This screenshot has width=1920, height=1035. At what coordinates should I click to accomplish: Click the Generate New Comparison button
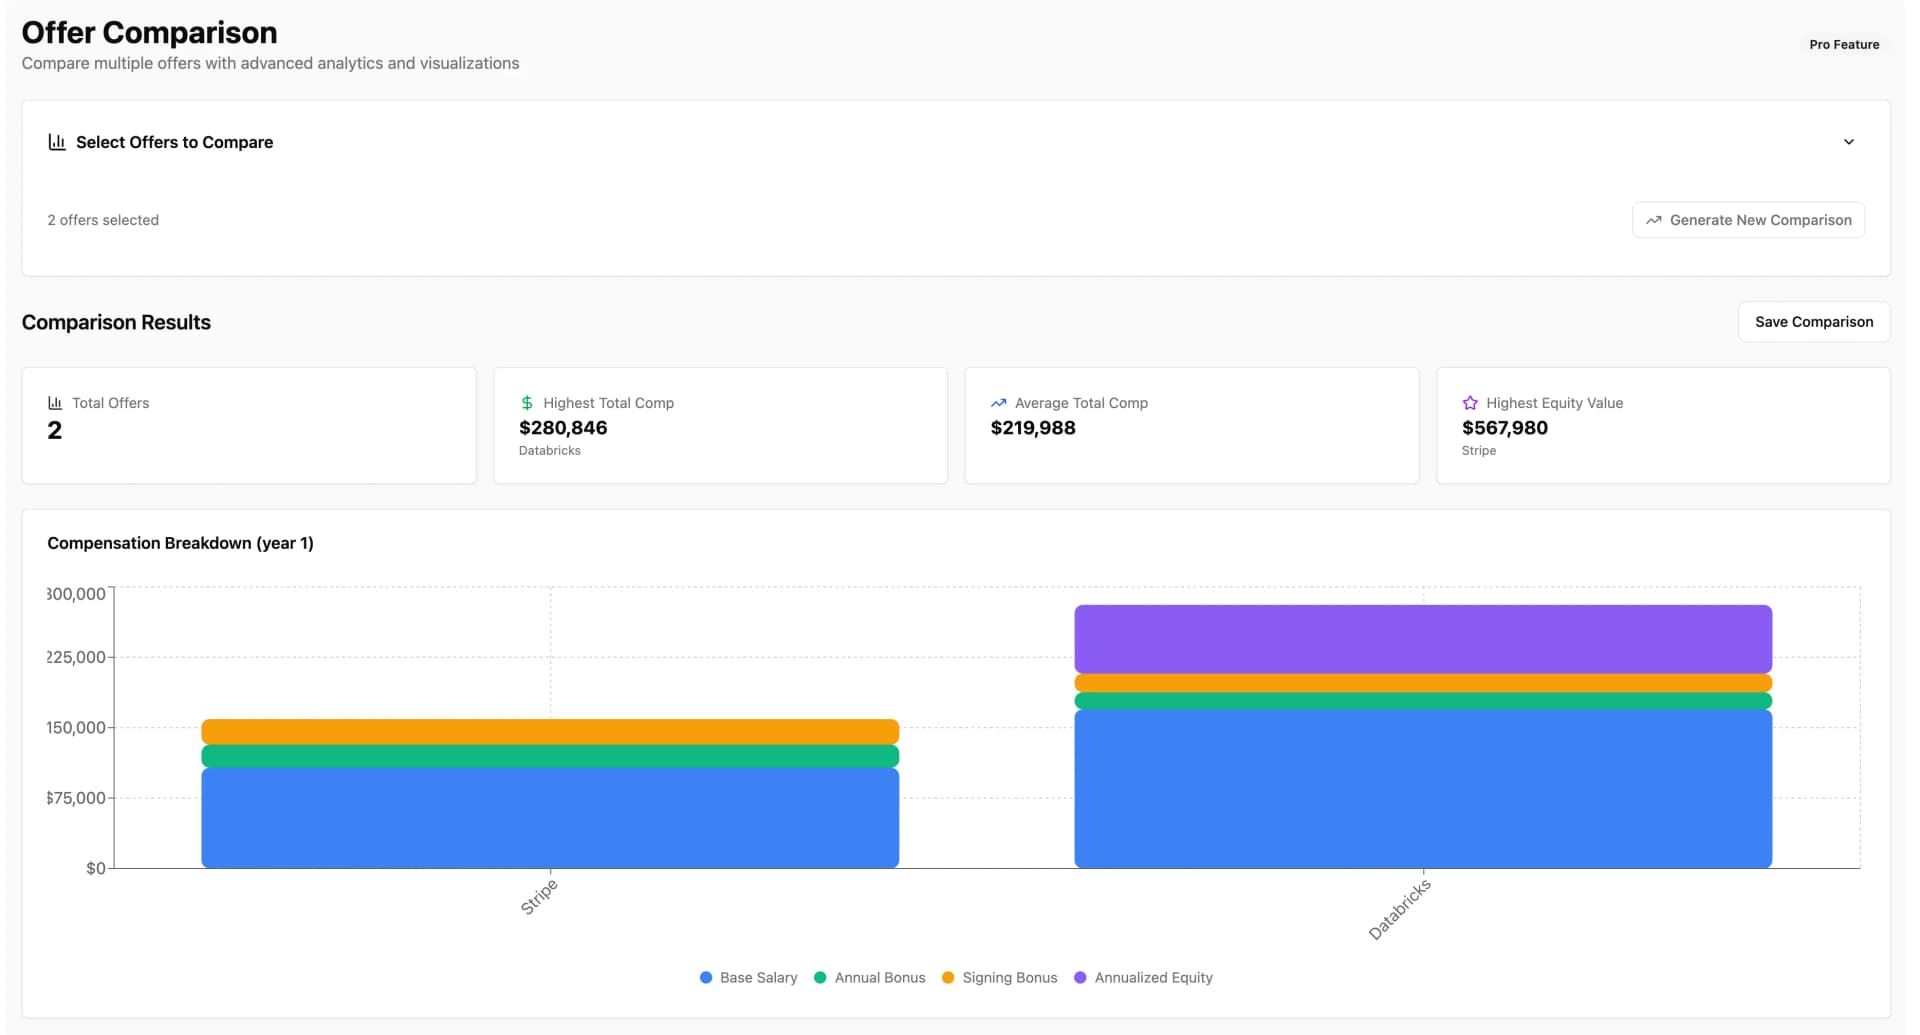[x=1747, y=219]
